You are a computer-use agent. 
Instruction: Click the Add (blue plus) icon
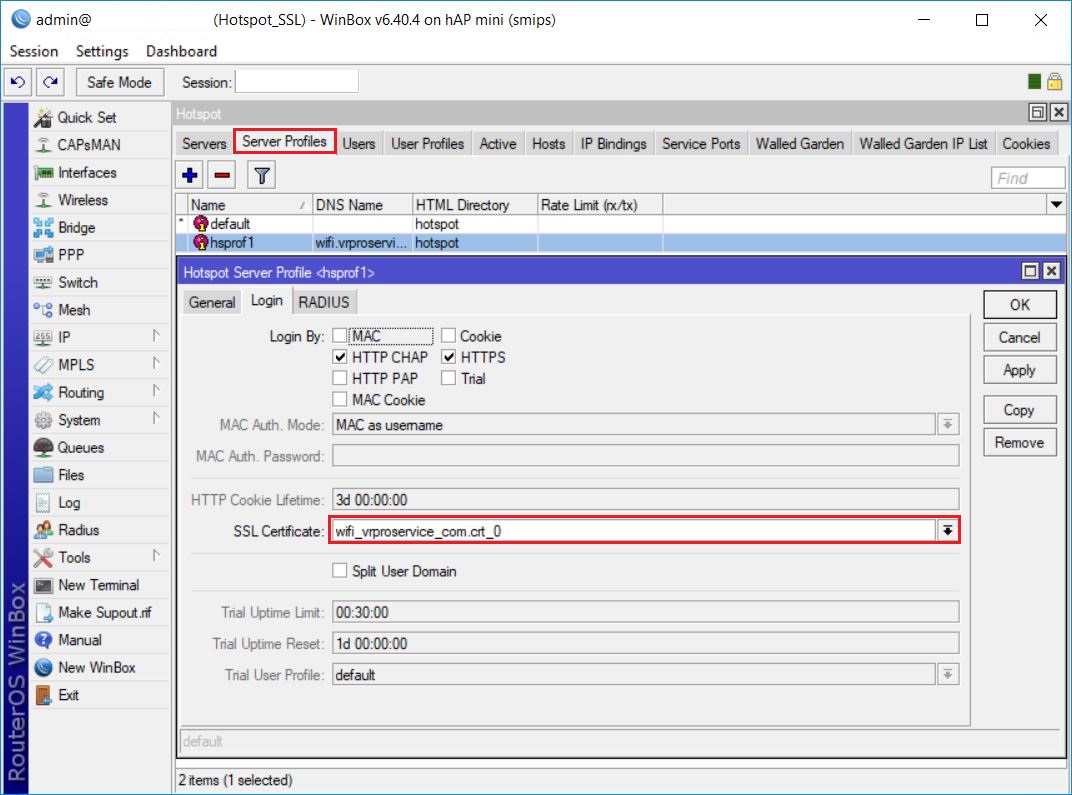point(190,176)
